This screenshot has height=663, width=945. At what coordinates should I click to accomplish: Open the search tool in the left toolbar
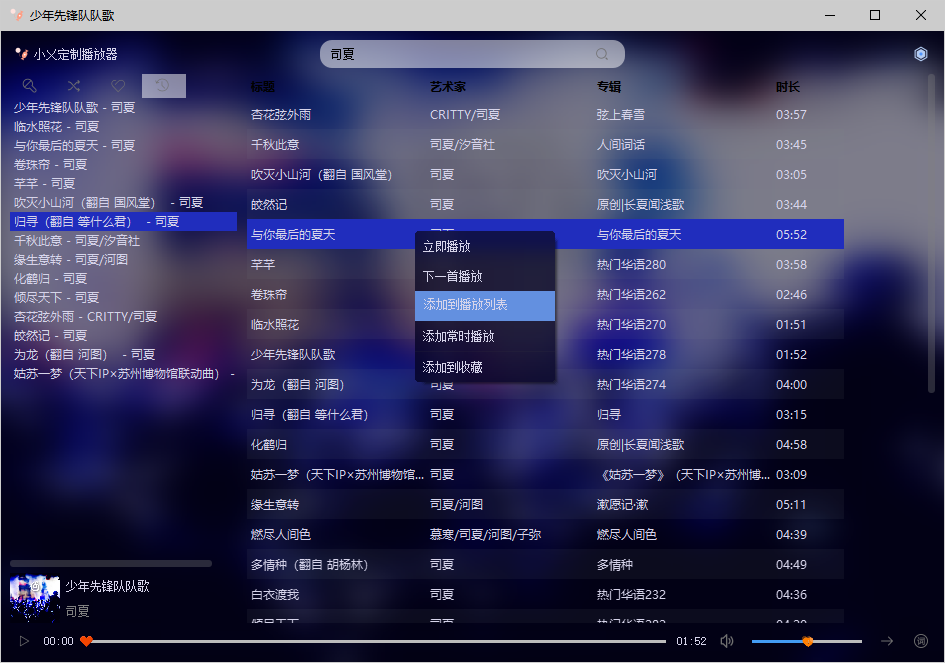point(28,86)
